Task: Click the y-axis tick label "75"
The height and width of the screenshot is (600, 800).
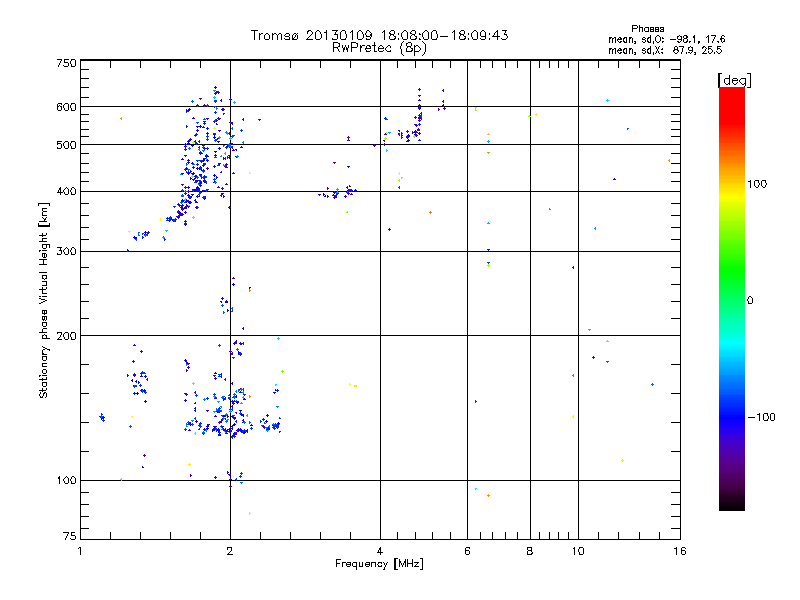Action: [70, 536]
